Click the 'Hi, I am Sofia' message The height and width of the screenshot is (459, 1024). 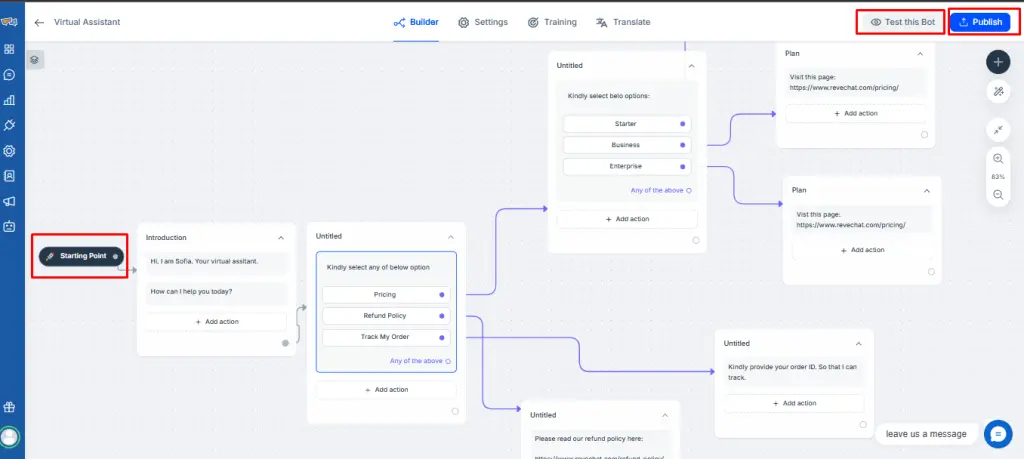[216, 261]
